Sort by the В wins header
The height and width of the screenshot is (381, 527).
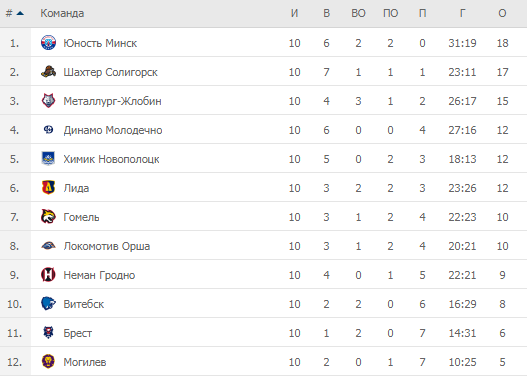click(326, 13)
